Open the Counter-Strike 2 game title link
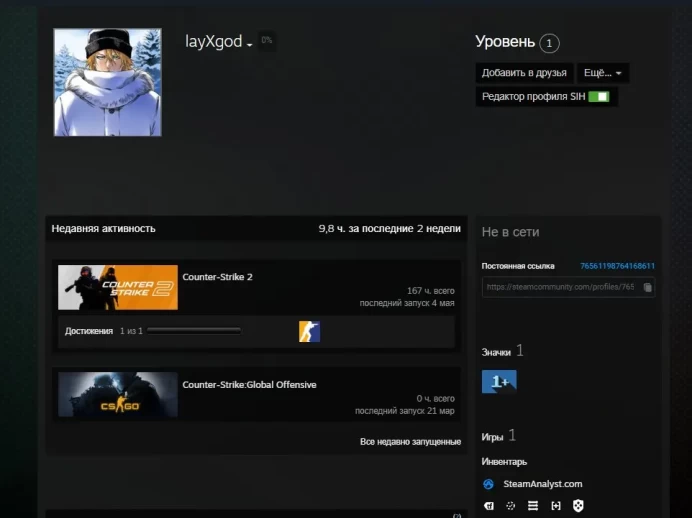The height and width of the screenshot is (518, 692). click(x=218, y=277)
